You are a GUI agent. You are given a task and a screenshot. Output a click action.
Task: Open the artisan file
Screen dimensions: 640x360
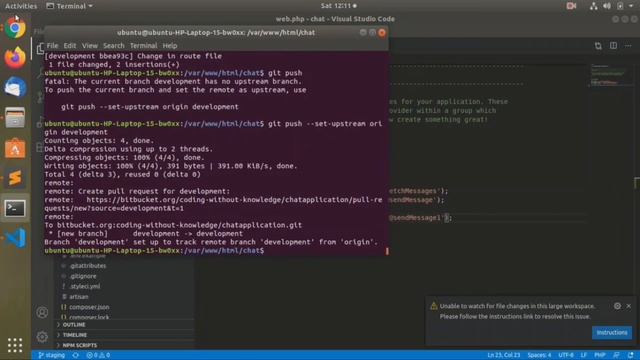click(x=78, y=297)
